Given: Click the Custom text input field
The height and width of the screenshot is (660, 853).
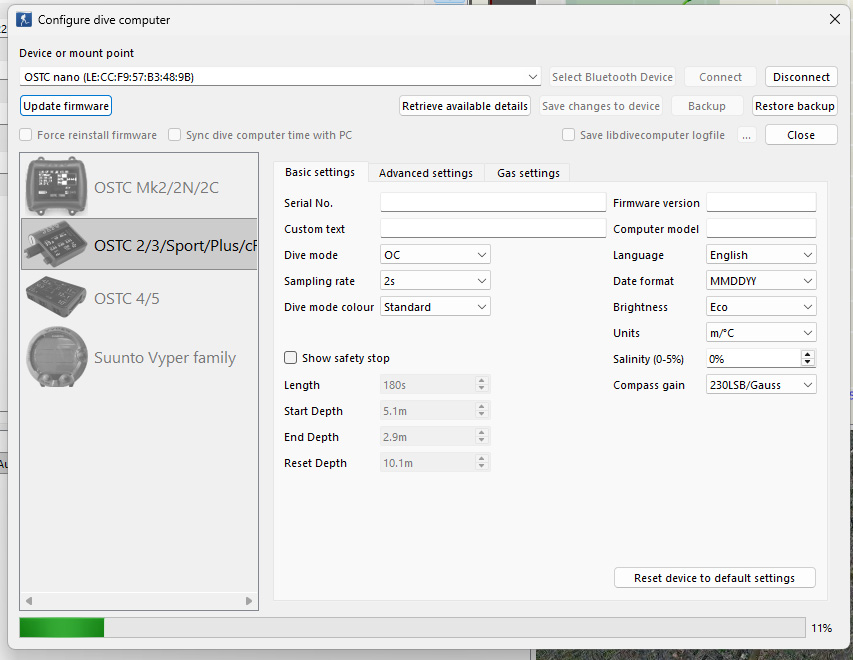Looking at the screenshot, I should 493,229.
